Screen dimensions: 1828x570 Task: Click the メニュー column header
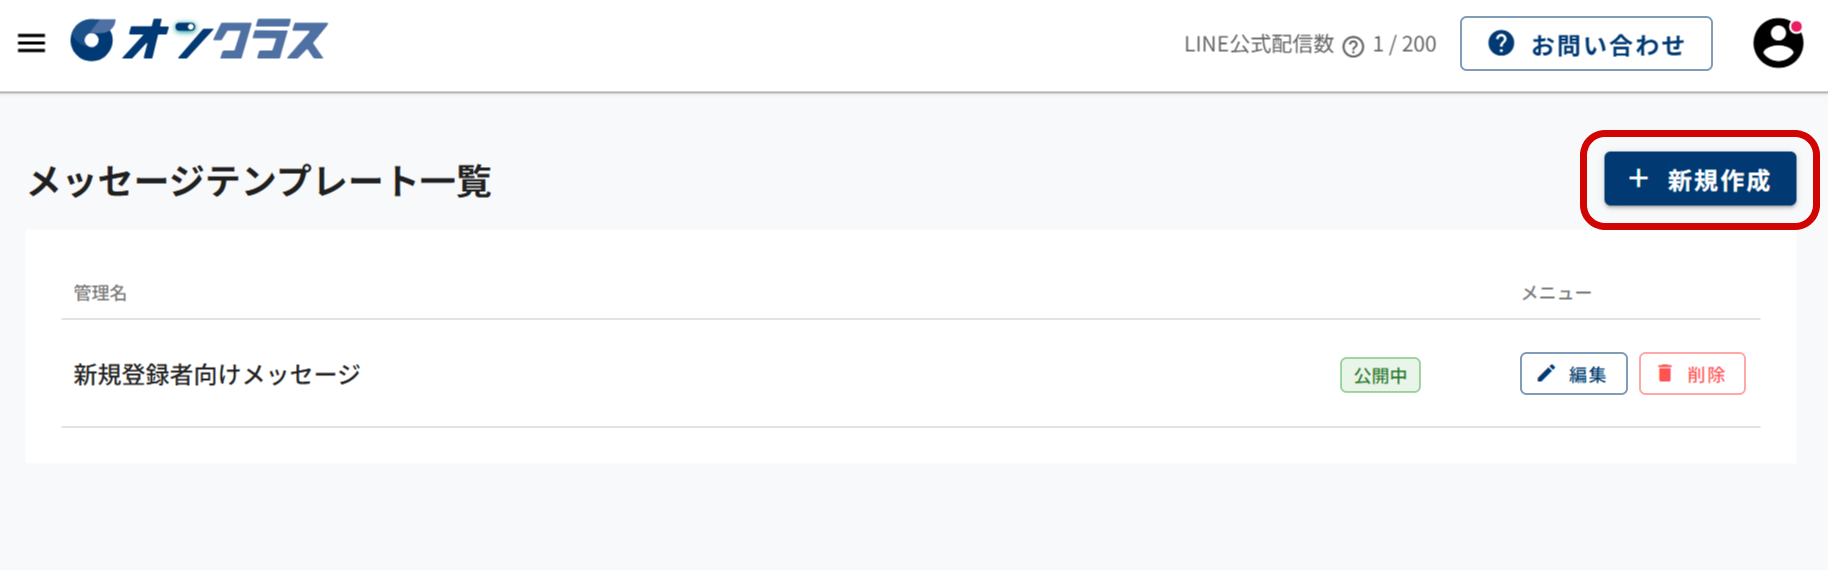click(x=1556, y=293)
